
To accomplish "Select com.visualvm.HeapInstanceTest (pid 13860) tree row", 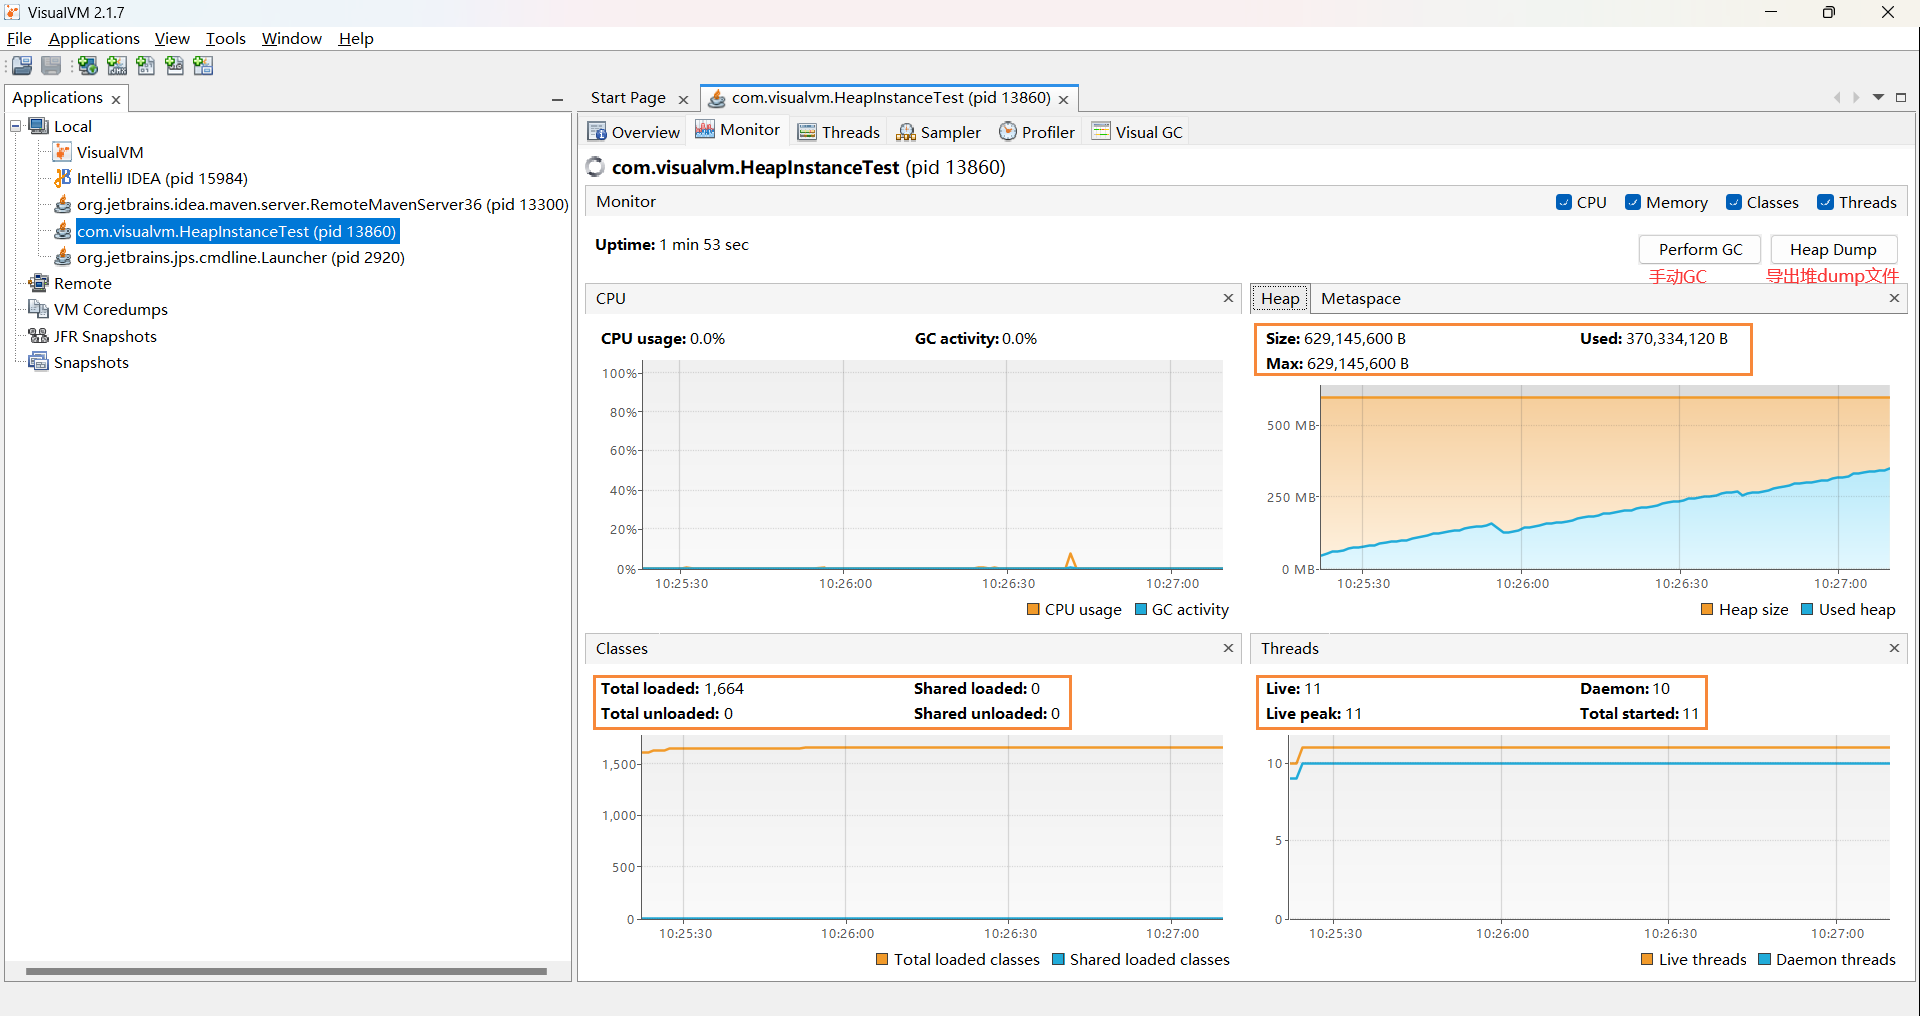I will 237,231.
